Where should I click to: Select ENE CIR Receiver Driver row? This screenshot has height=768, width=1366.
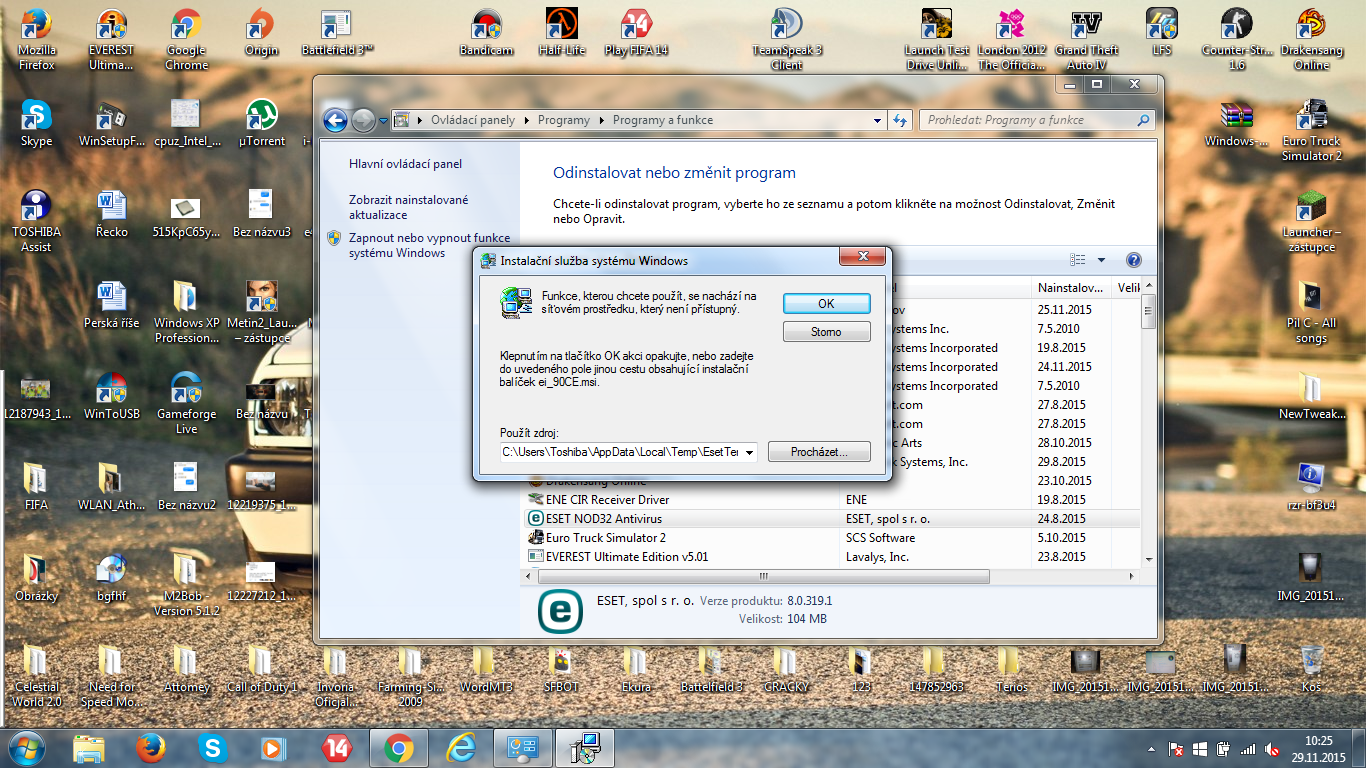click(x=831, y=500)
